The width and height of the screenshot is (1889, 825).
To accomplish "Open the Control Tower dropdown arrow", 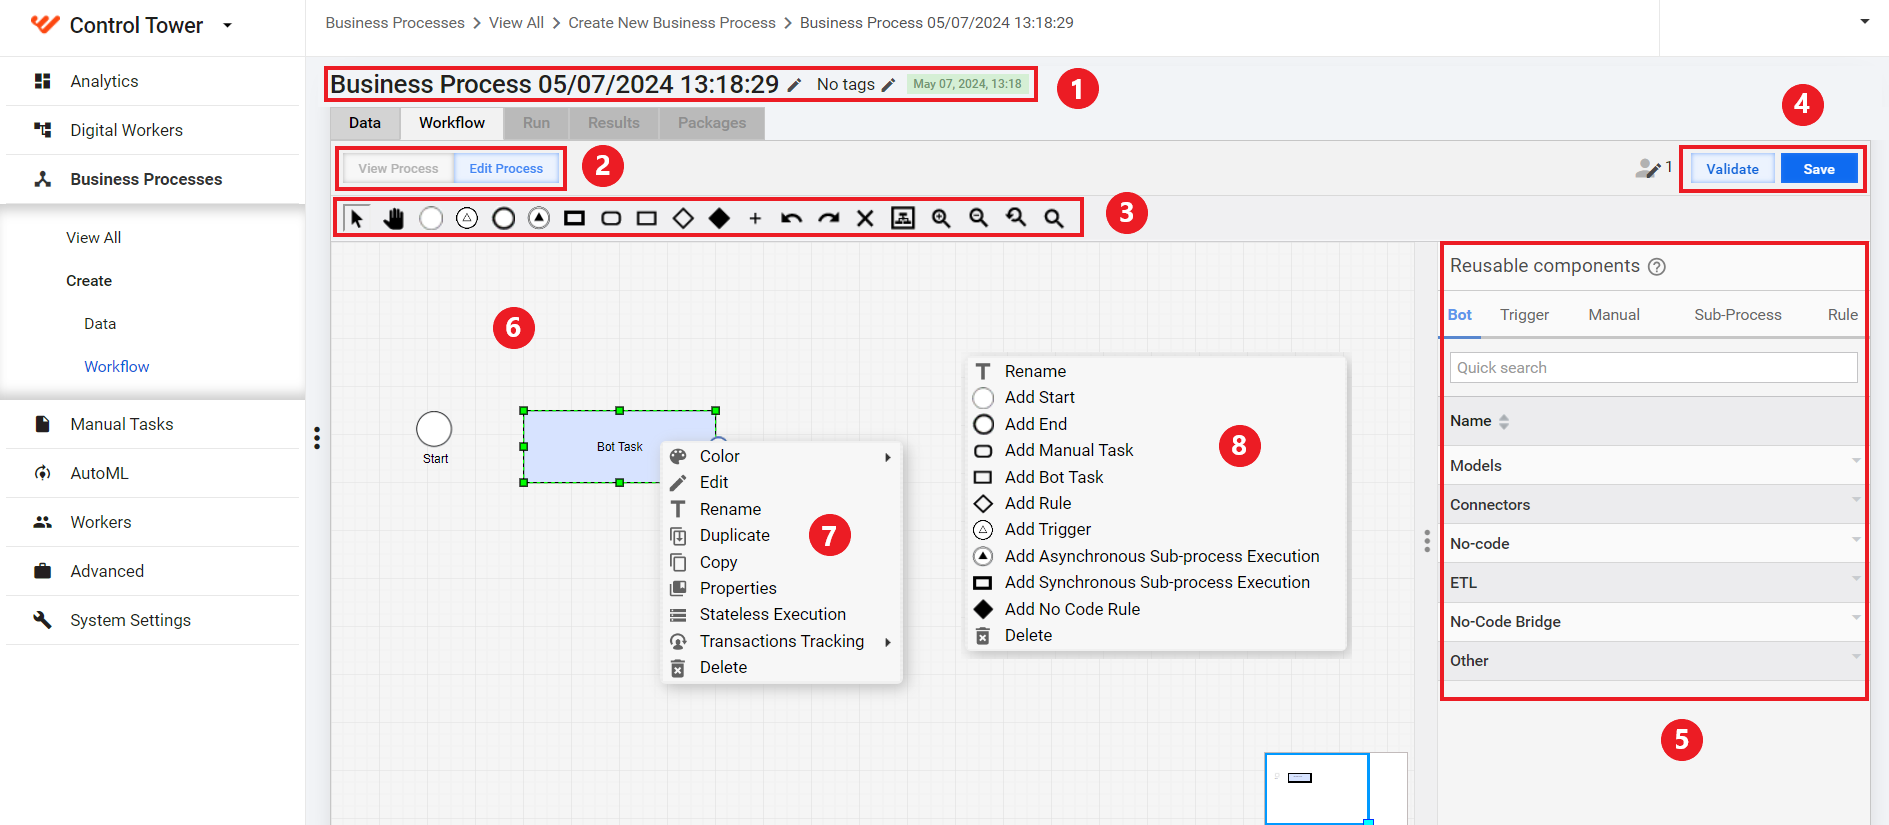I will [x=227, y=25].
